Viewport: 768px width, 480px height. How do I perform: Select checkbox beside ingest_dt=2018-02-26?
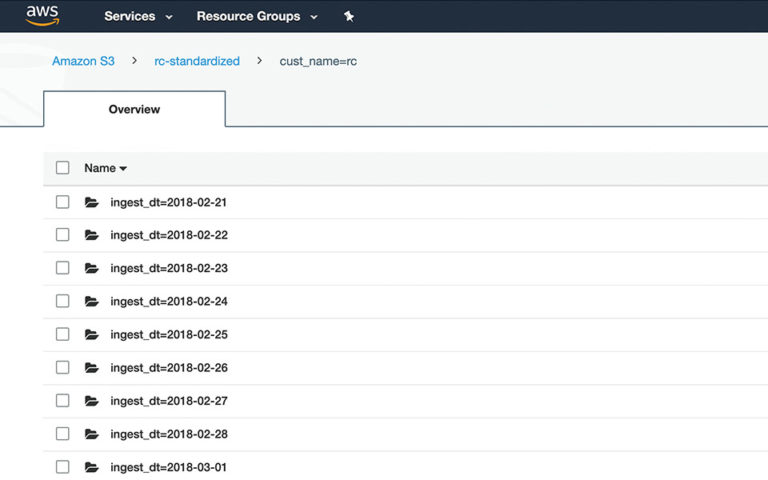[63, 367]
